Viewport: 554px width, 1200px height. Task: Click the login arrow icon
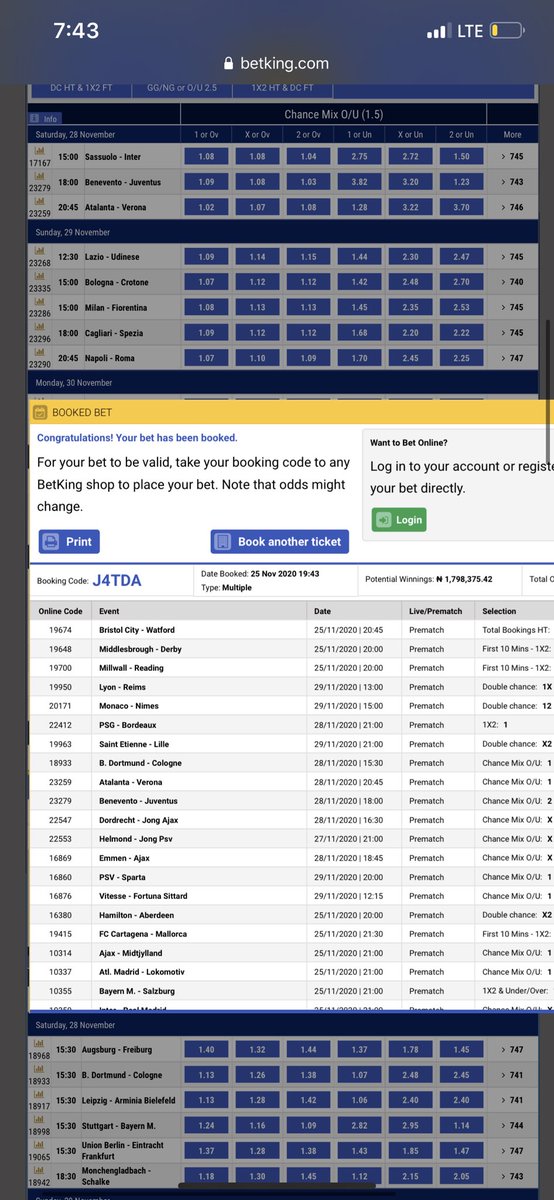(x=384, y=520)
